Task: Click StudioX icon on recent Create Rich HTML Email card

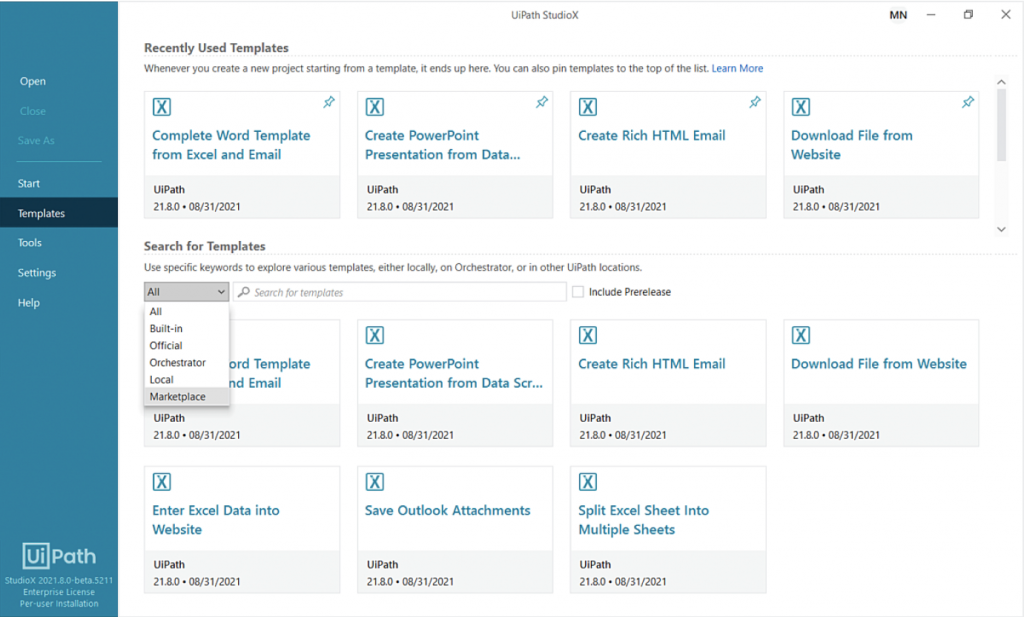Action: coord(588,107)
